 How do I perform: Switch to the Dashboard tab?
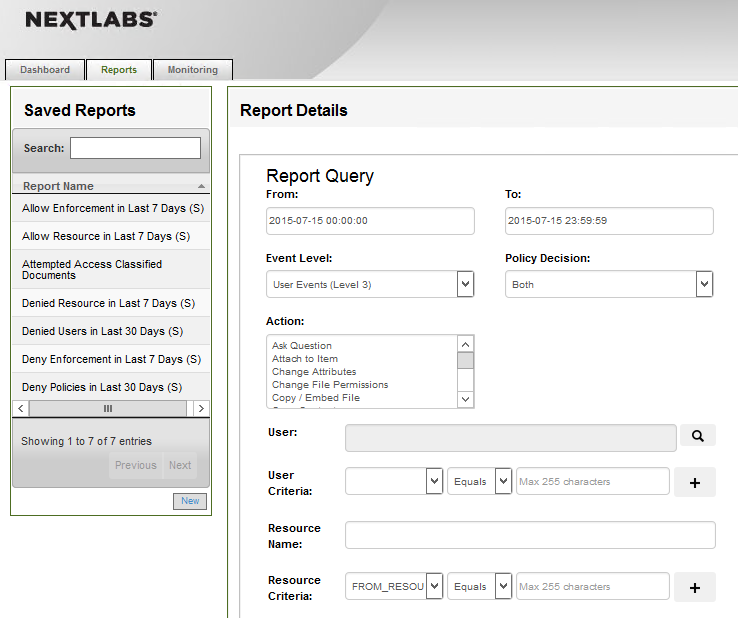click(45, 70)
